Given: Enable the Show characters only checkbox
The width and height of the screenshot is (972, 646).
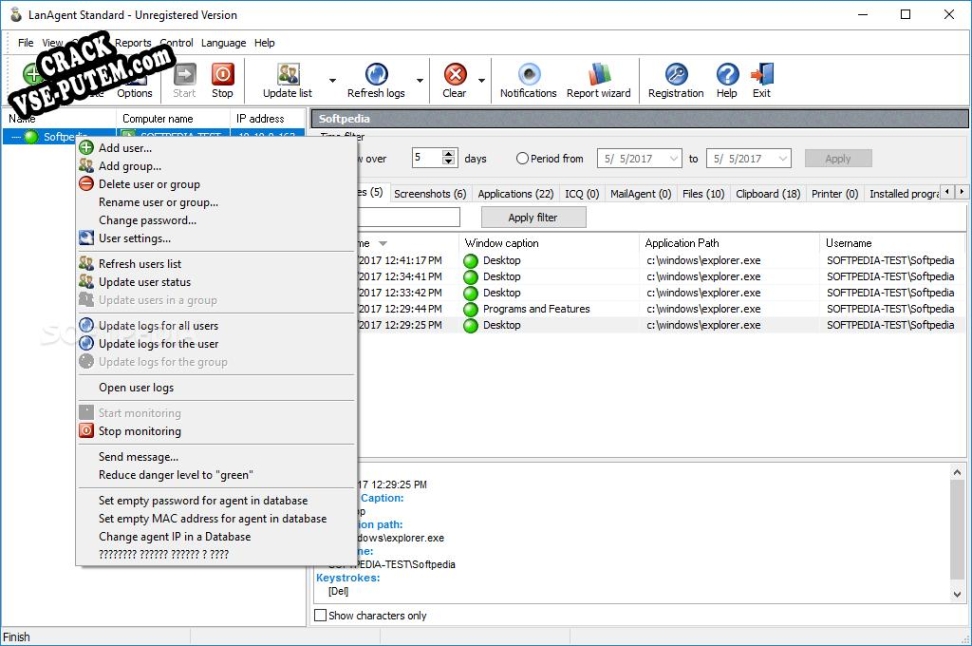Looking at the screenshot, I should pyautogui.click(x=320, y=616).
